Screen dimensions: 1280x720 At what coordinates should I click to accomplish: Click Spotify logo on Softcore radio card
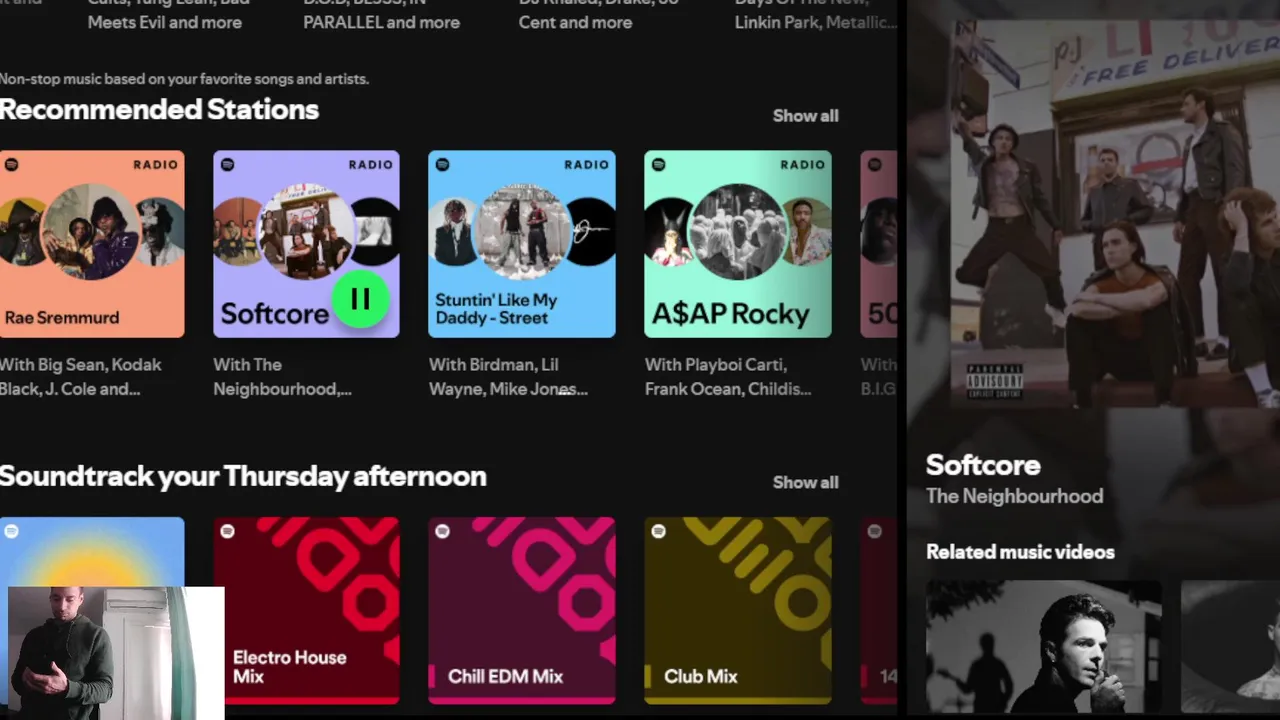pos(227,165)
